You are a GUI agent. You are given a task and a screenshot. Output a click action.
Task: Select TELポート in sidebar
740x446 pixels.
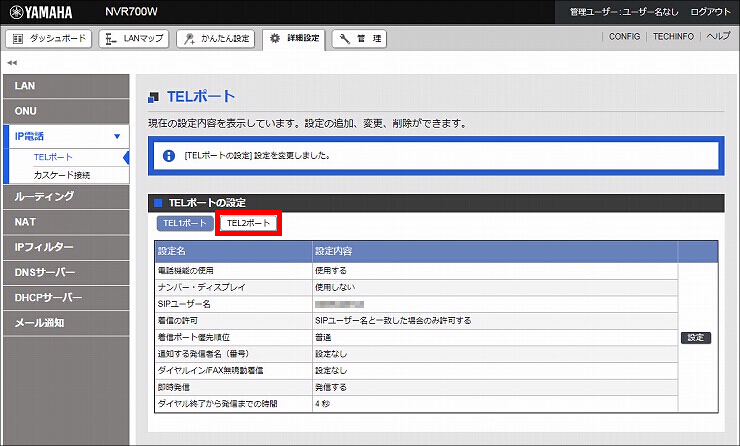pos(53,157)
